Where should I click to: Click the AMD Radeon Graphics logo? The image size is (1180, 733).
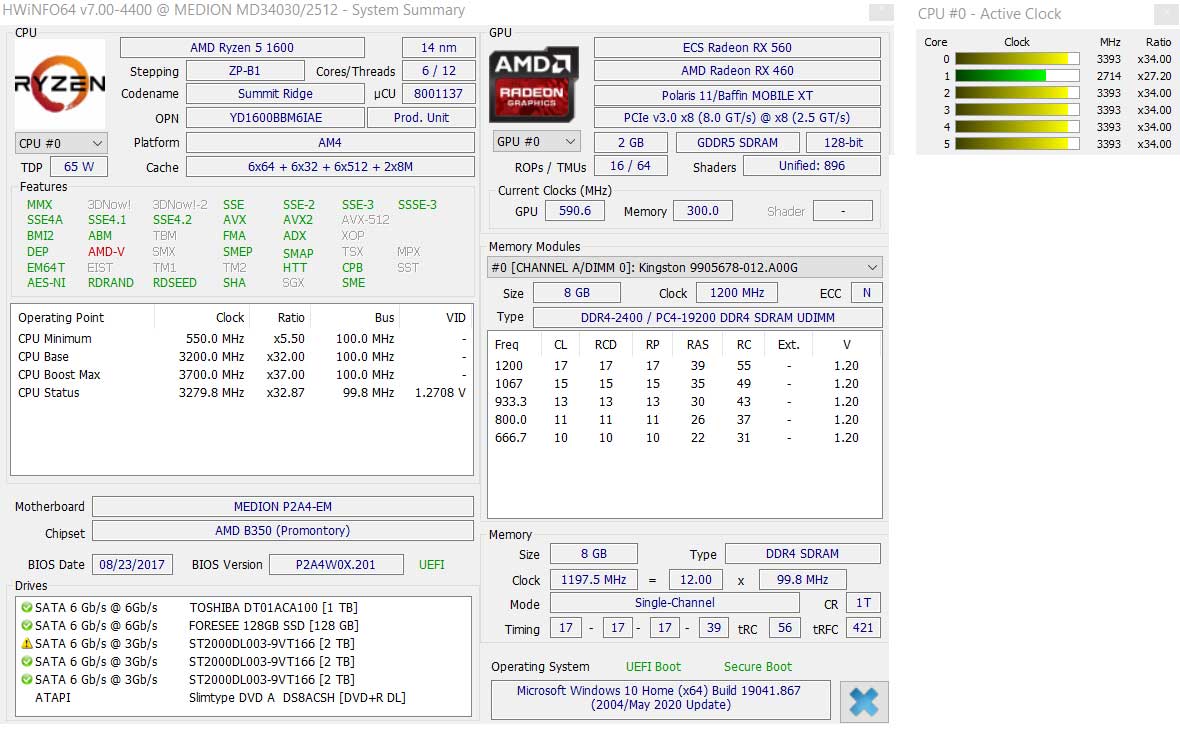tap(534, 84)
